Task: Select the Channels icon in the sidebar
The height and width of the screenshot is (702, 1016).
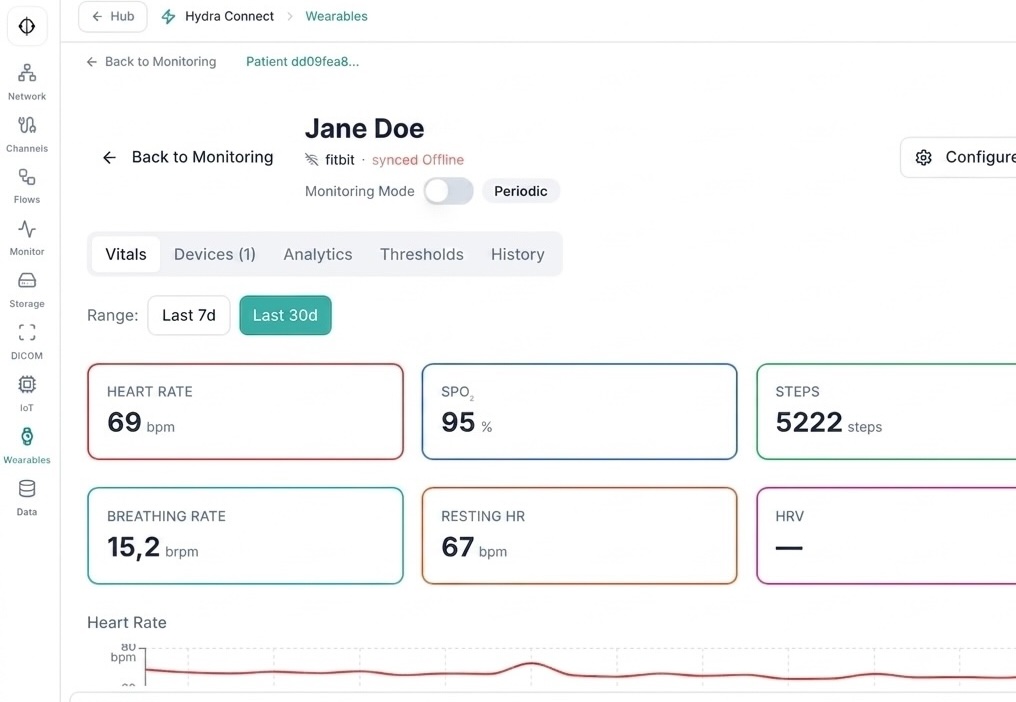Action: pos(26,127)
